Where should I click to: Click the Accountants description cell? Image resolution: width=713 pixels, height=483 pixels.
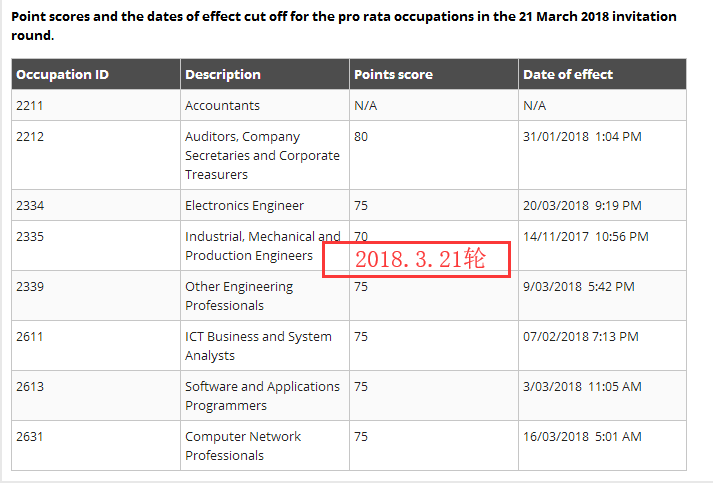[222, 105]
